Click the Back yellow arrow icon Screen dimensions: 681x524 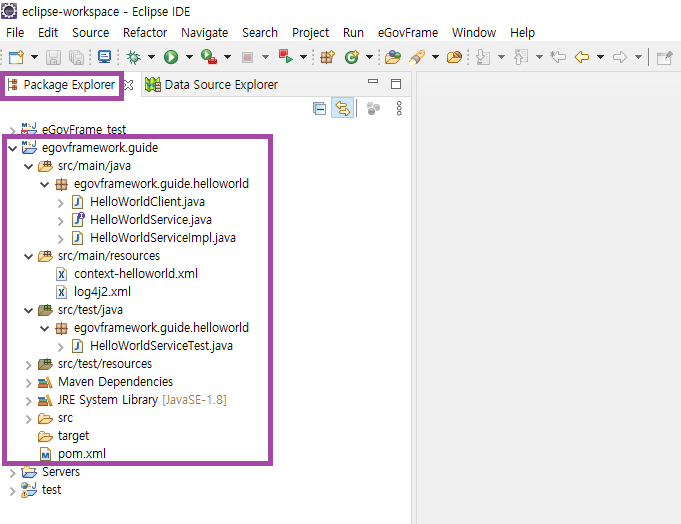[x=582, y=57]
